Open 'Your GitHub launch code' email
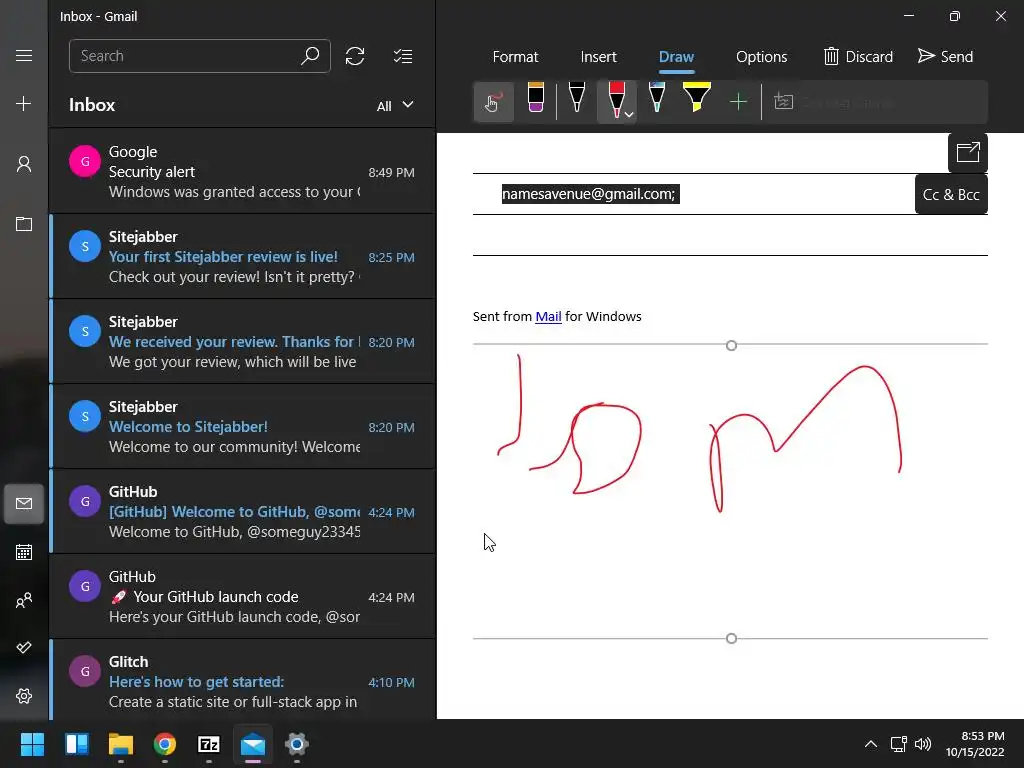Screen dimensions: 1024x768 click(242, 596)
